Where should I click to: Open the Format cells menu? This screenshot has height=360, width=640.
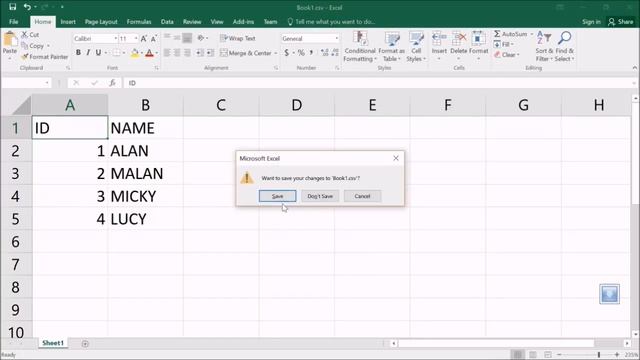478,47
